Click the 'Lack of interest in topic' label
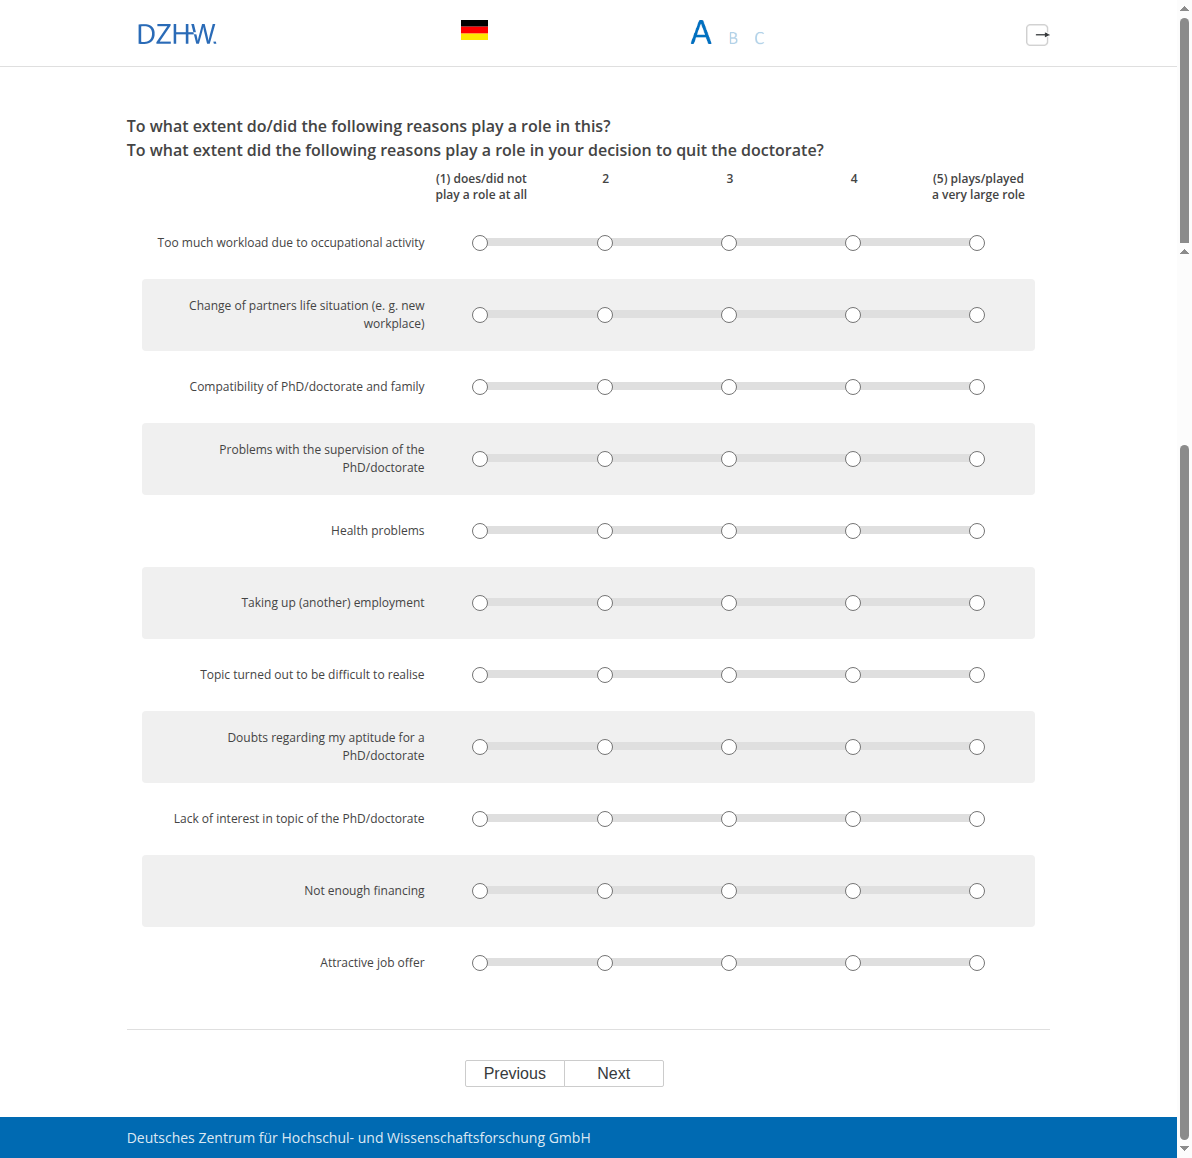Screen dimensions: 1192x1158 [x=299, y=819]
